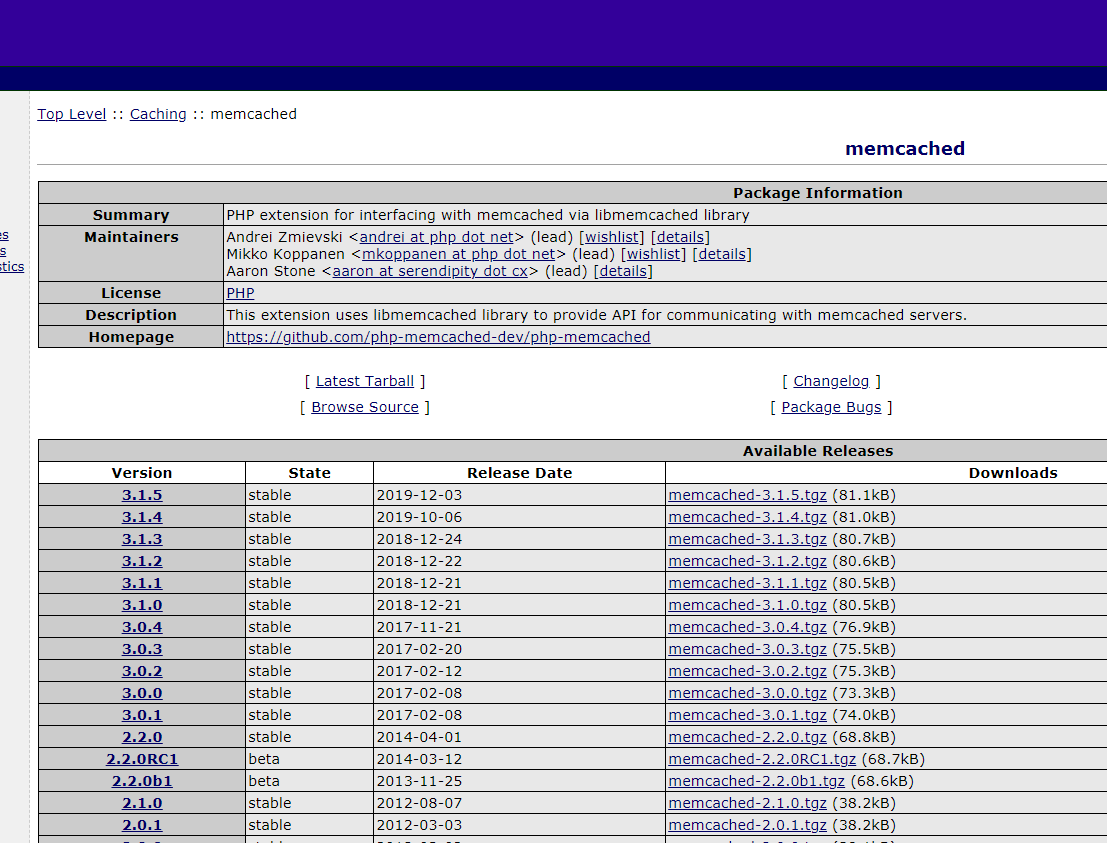The width and height of the screenshot is (1107, 843).
Task: Click the 2012-08-07 release date cell
Action: click(519, 803)
